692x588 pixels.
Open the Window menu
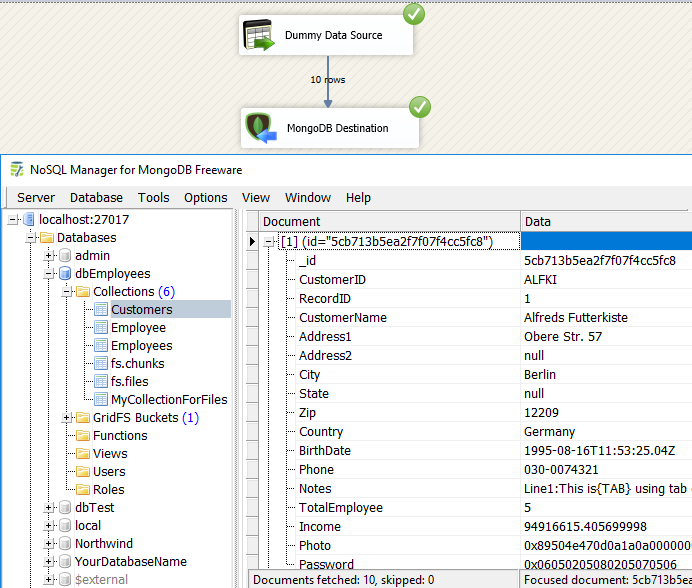coord(308,197)
